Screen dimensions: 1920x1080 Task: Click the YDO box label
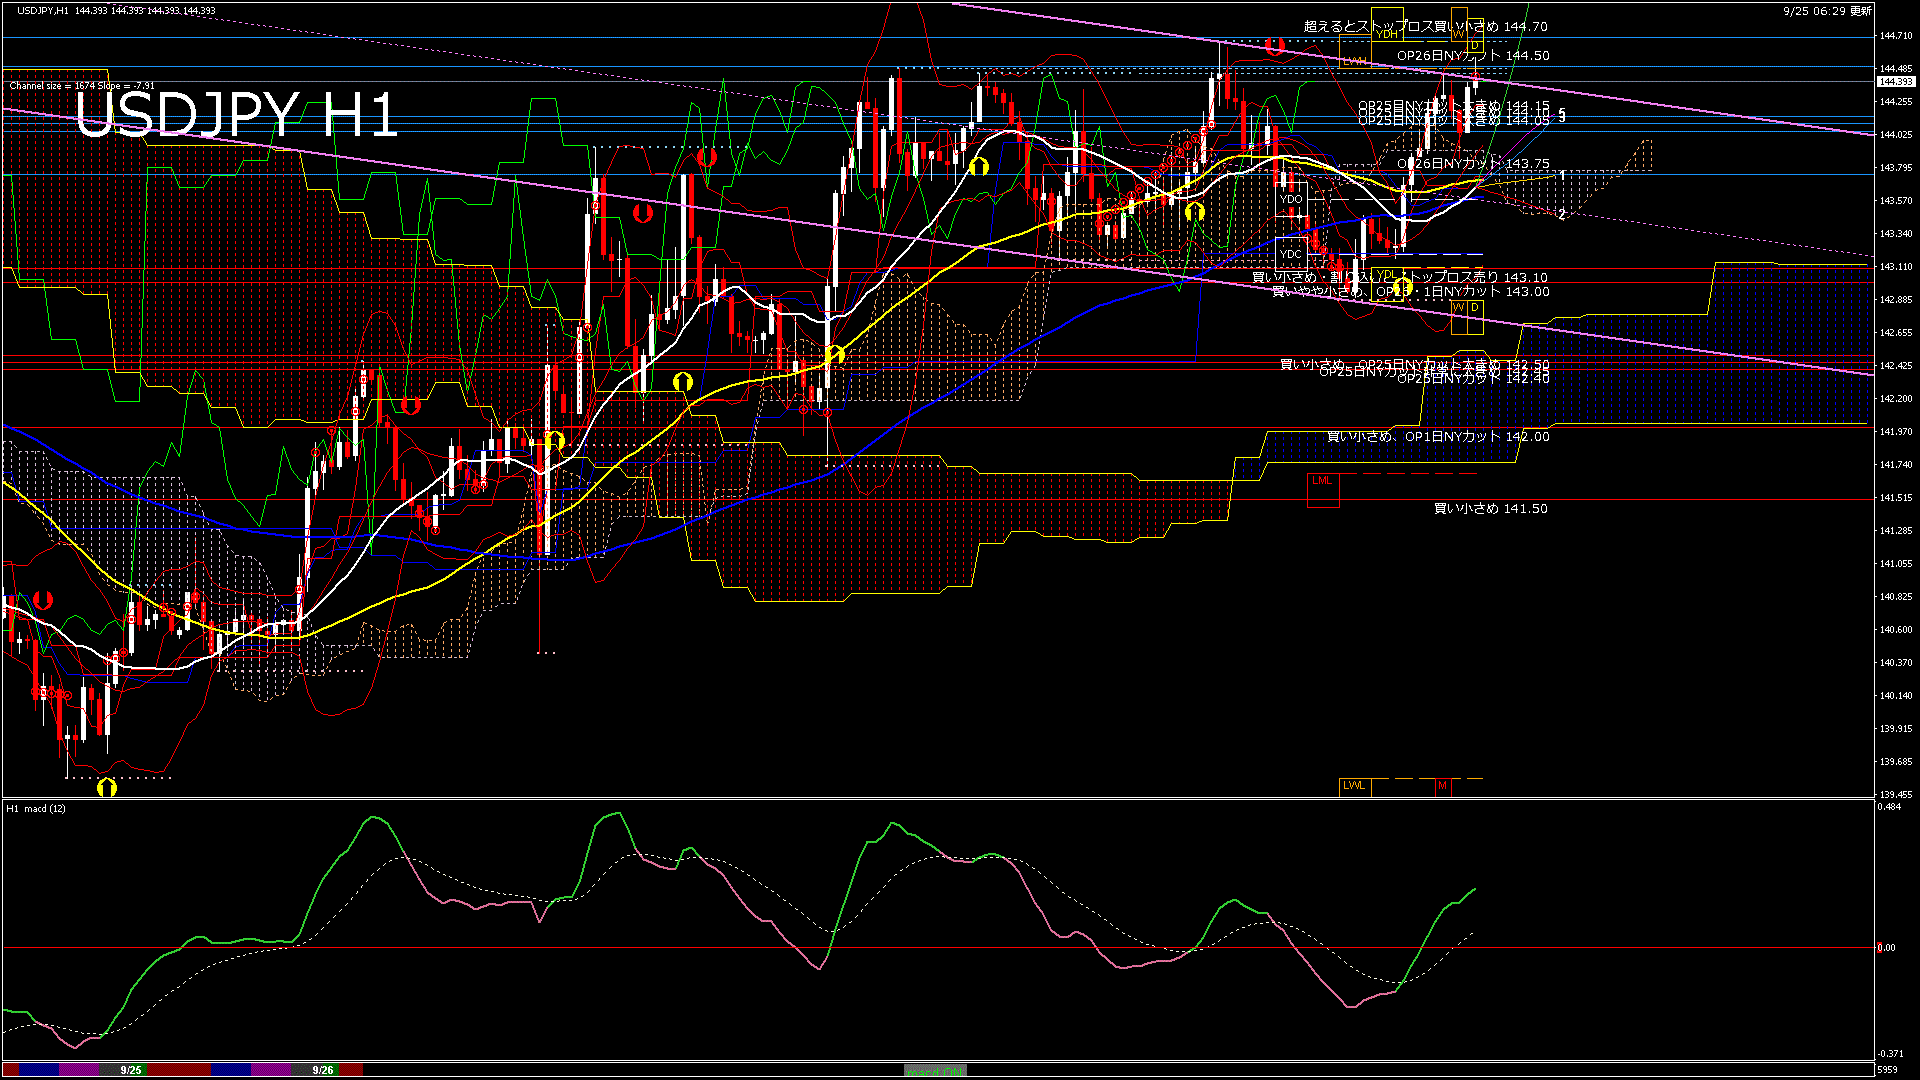pos(1291,199)
